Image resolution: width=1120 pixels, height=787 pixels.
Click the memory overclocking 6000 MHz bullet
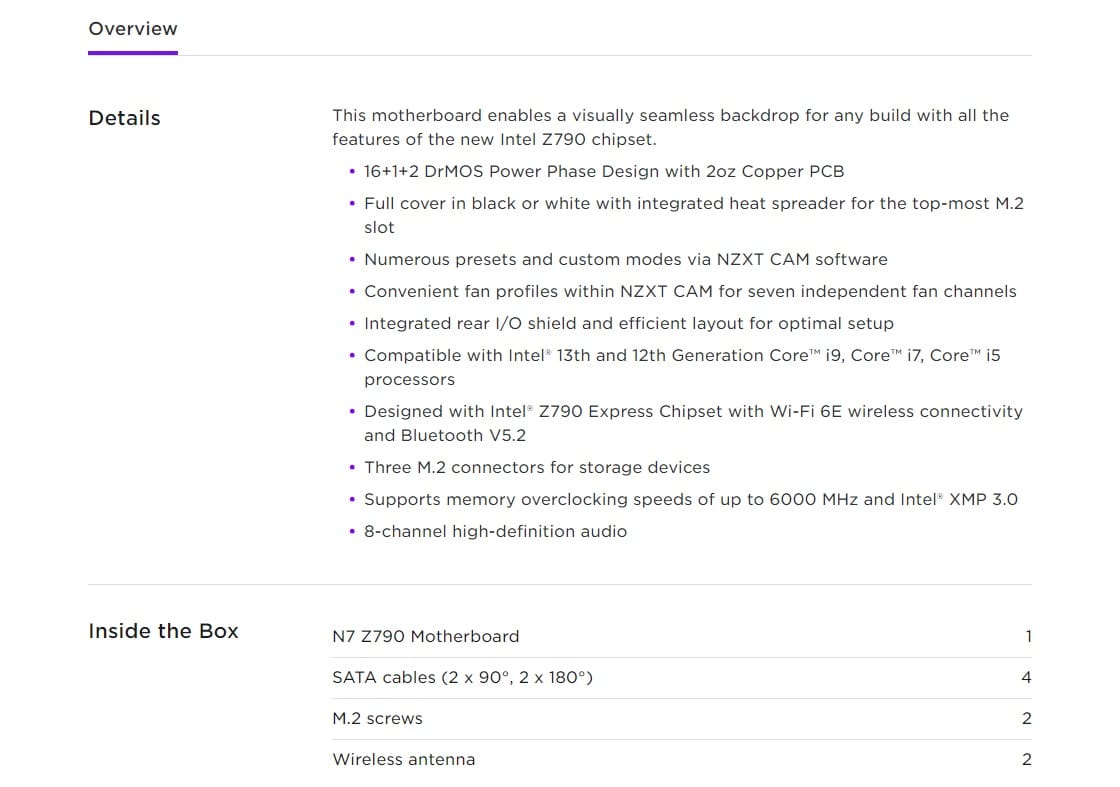point(690,499)
